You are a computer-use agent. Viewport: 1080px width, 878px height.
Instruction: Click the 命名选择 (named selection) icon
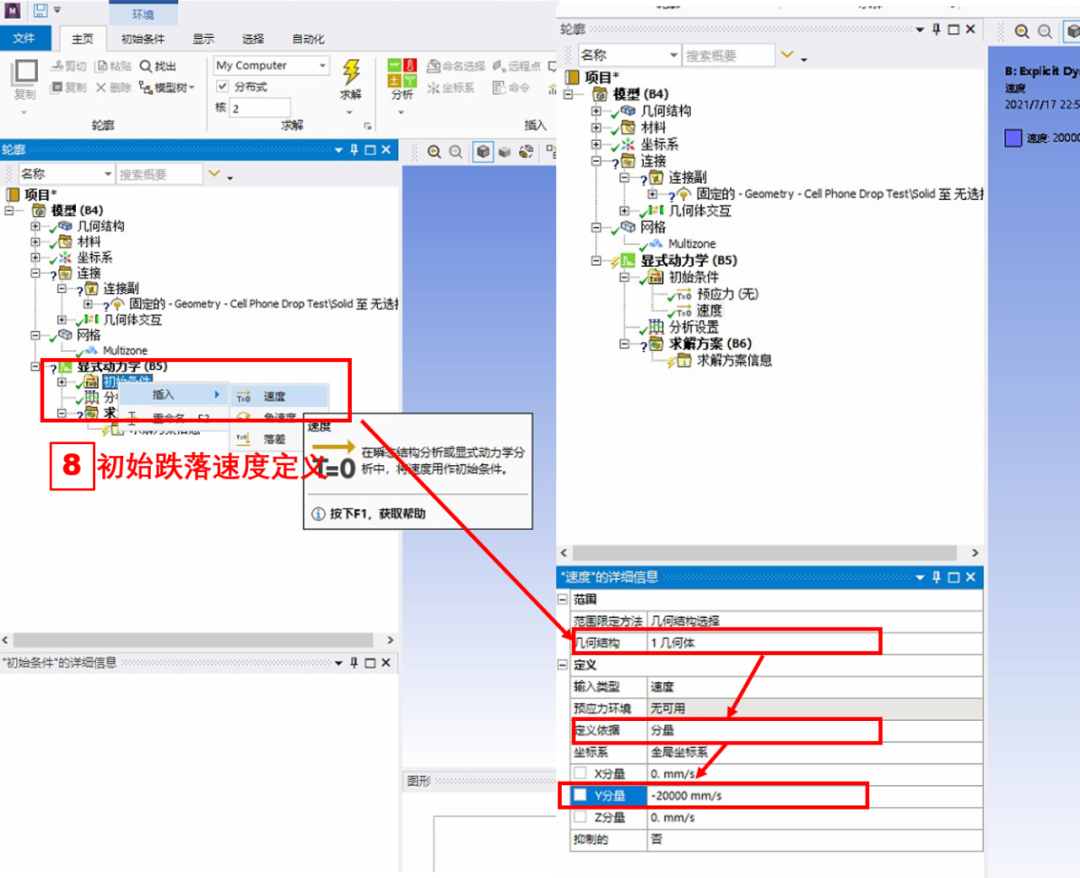tap(433, 66)
